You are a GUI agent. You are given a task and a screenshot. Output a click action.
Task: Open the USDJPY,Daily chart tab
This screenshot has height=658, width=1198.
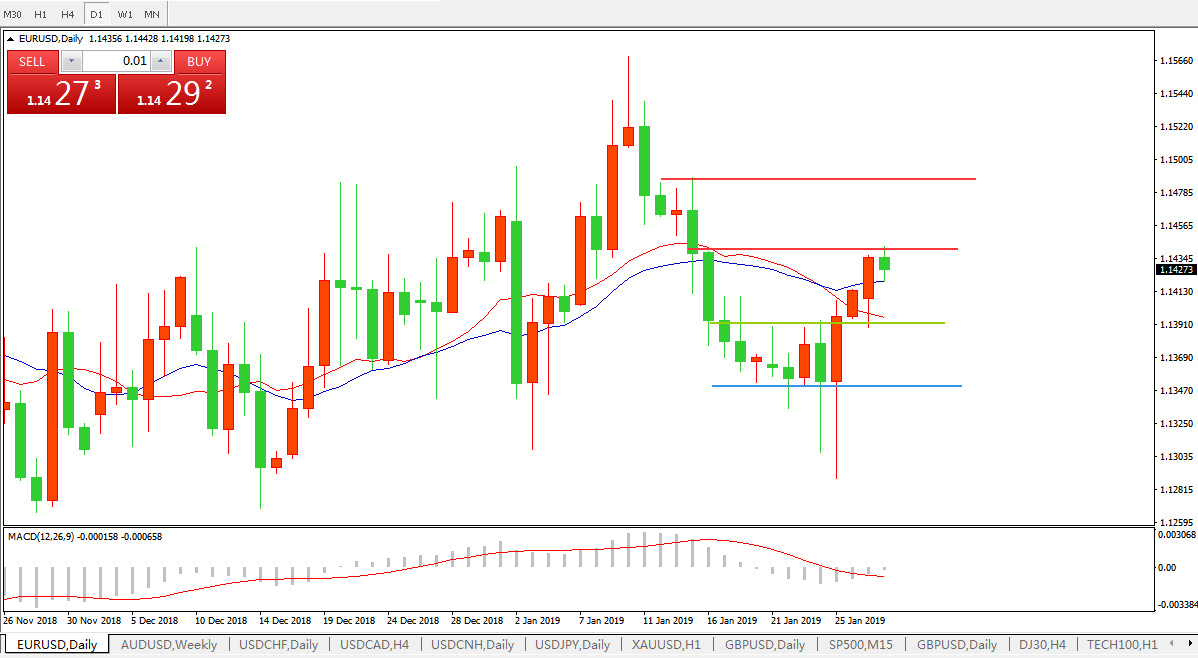point(573,645)
